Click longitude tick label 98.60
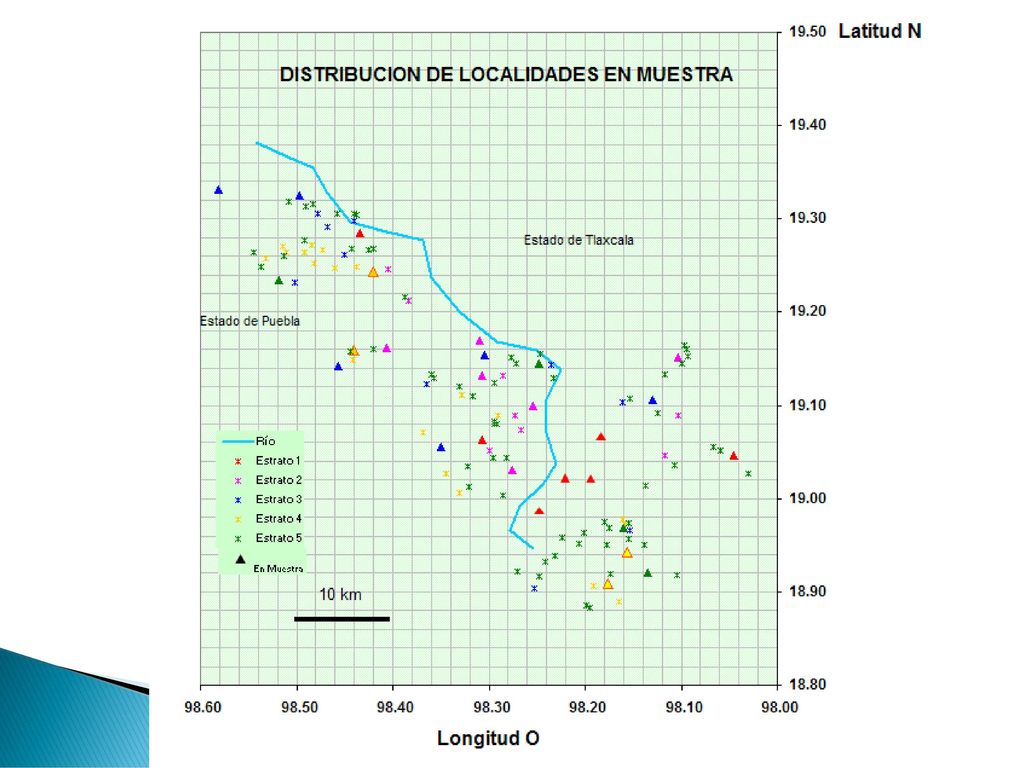Viewport: 1024px width, 768px height. [201, 707]
